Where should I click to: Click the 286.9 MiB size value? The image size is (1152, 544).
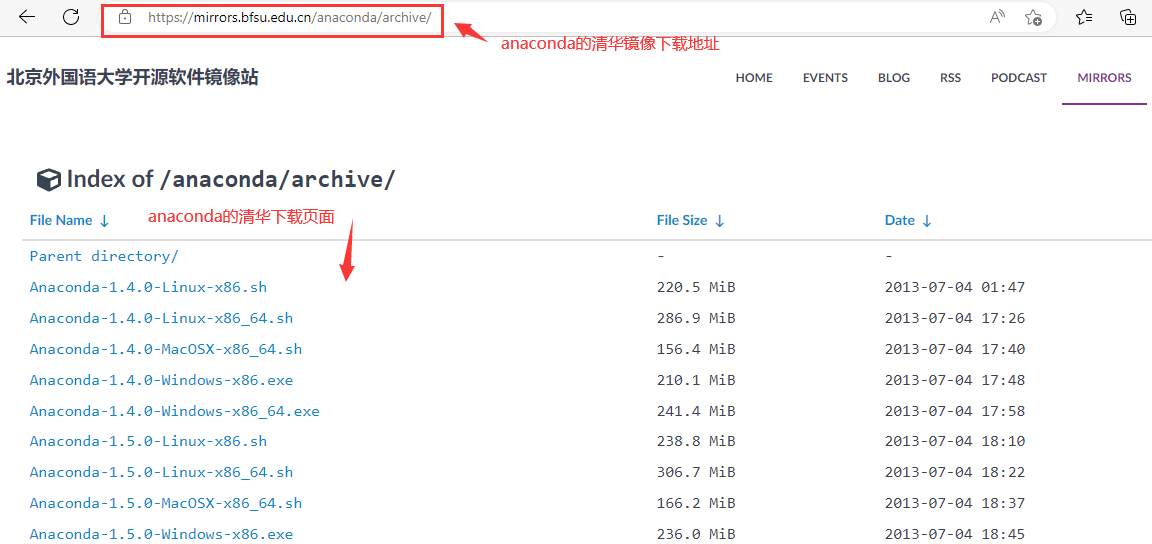click(696, 318)
